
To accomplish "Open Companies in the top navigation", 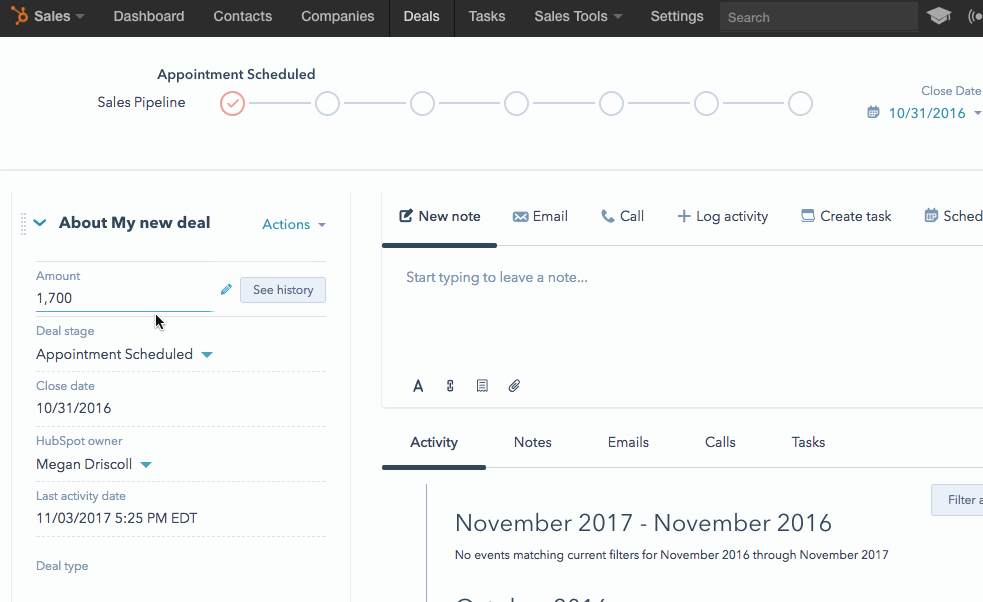I will coord(338,16).
